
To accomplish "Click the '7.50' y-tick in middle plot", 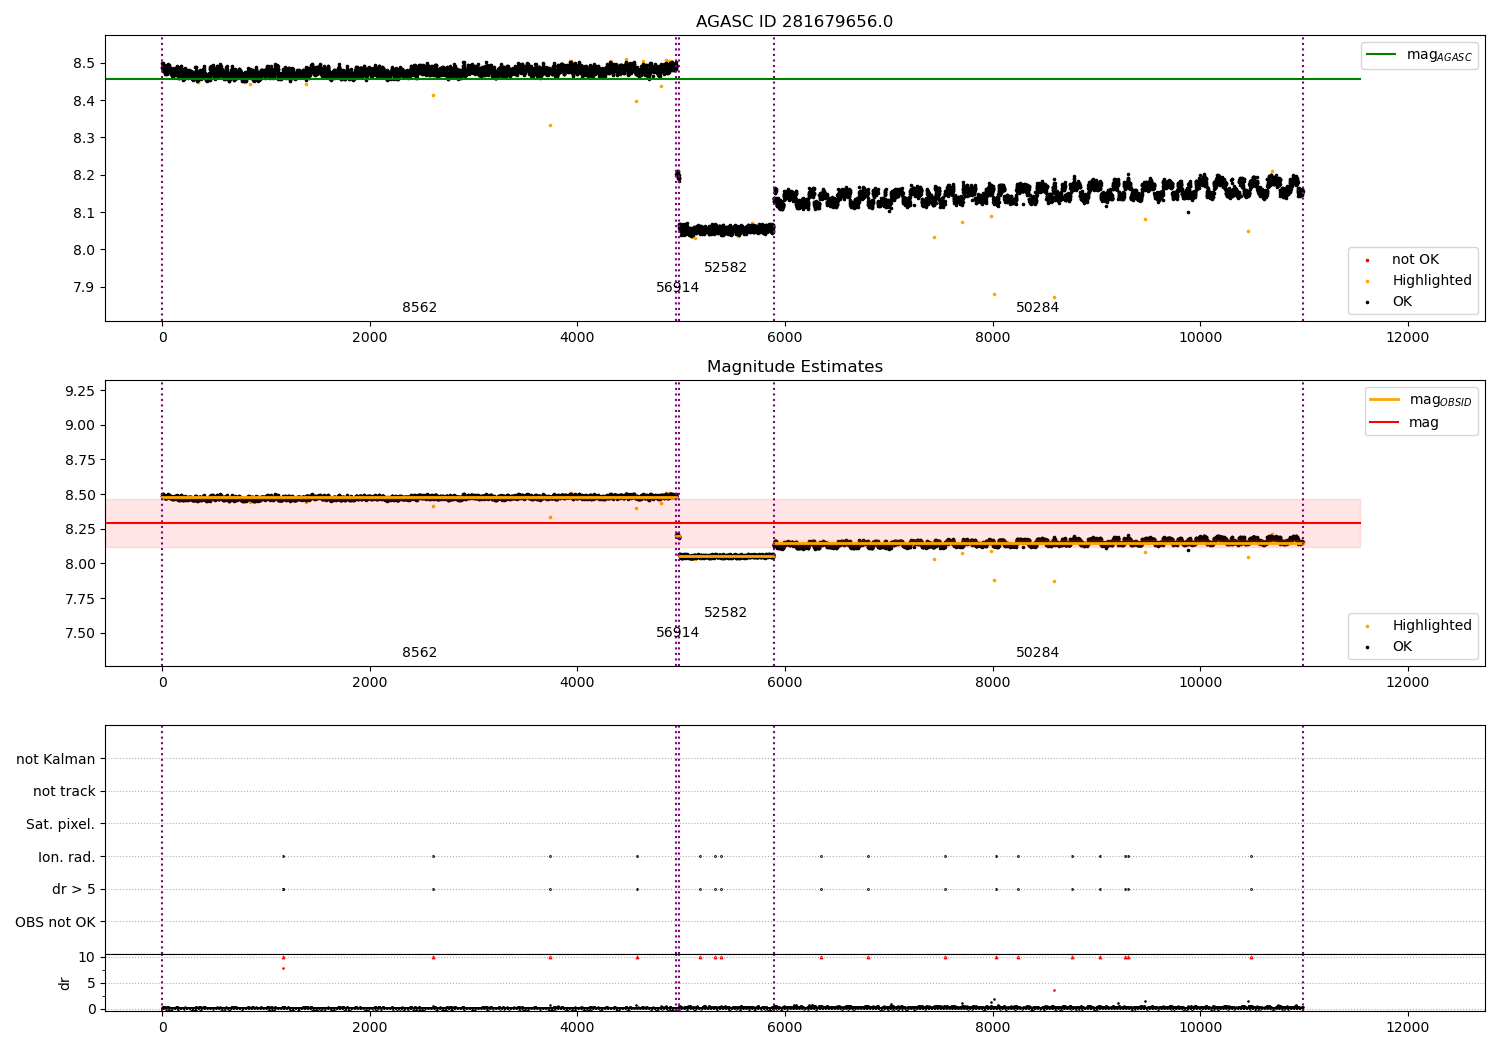I will [80, 633].
